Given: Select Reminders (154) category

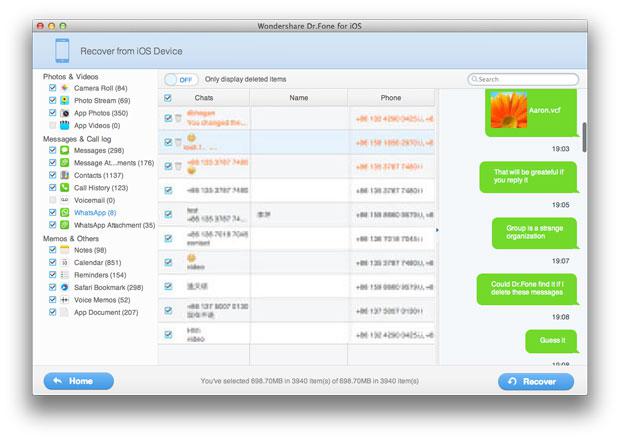Looking at the screenshot, I should (100, 275).
